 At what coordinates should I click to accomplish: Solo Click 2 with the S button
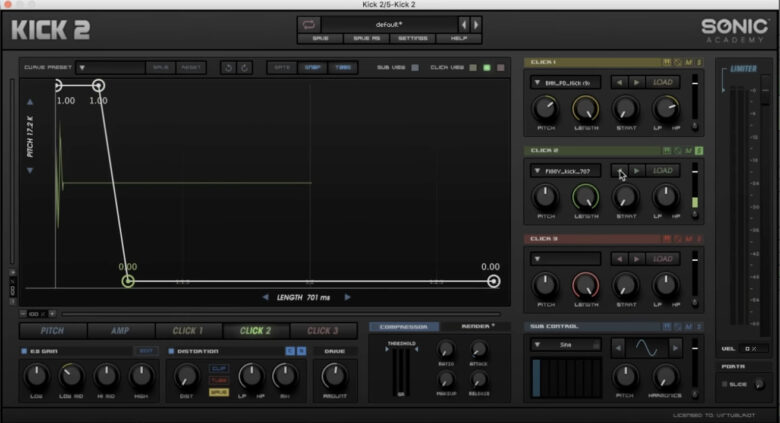point(699,150)
